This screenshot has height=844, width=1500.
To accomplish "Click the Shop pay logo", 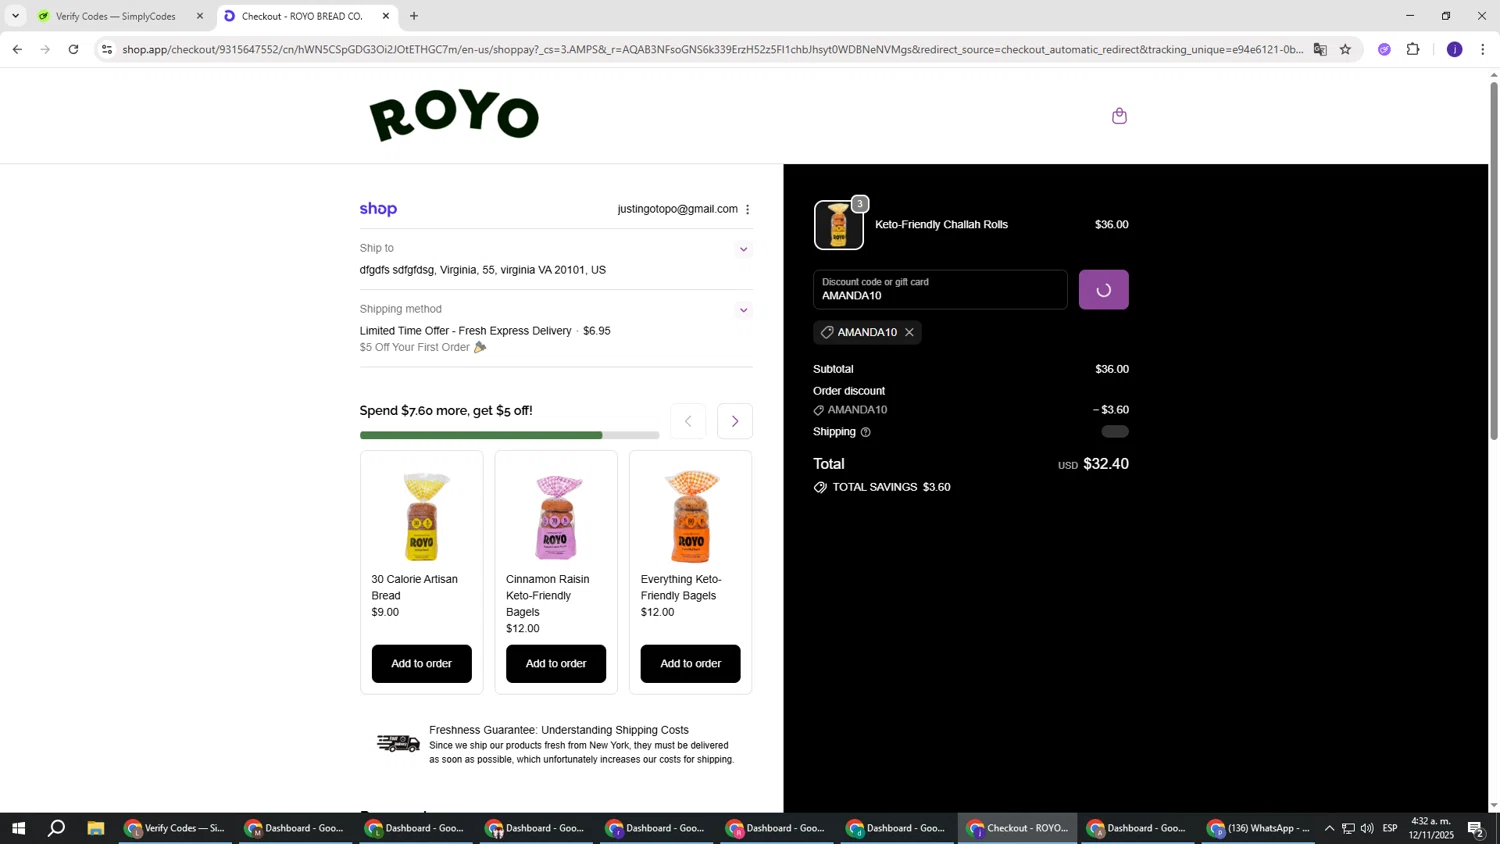I will (378, 209).
